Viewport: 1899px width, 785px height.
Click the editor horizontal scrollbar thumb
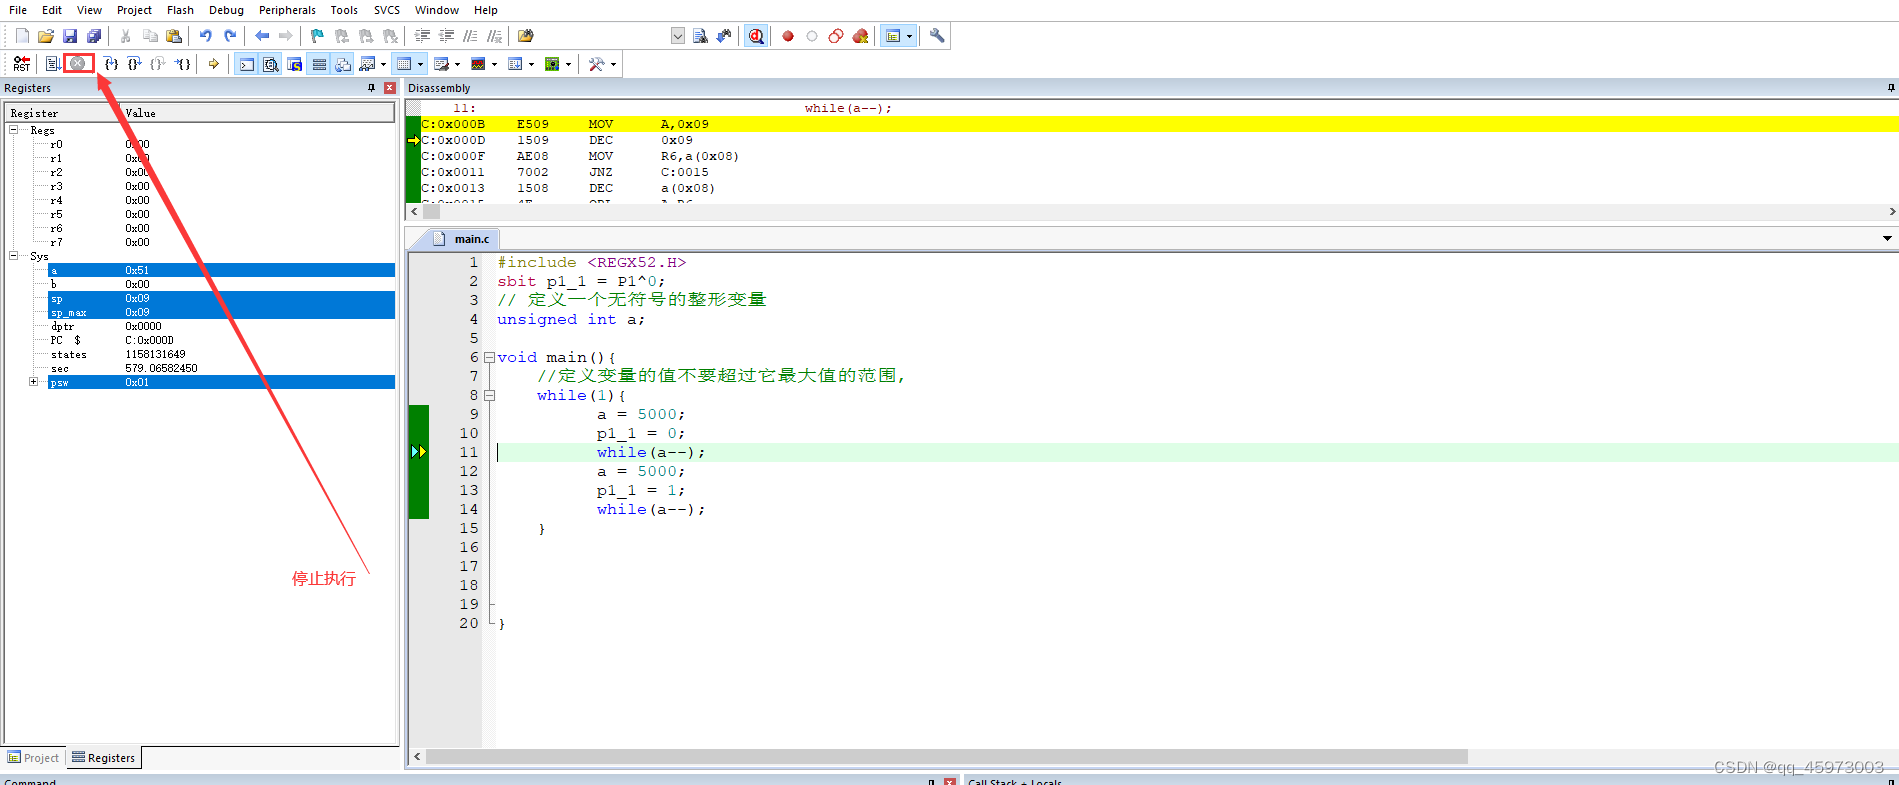pos(947,757)
